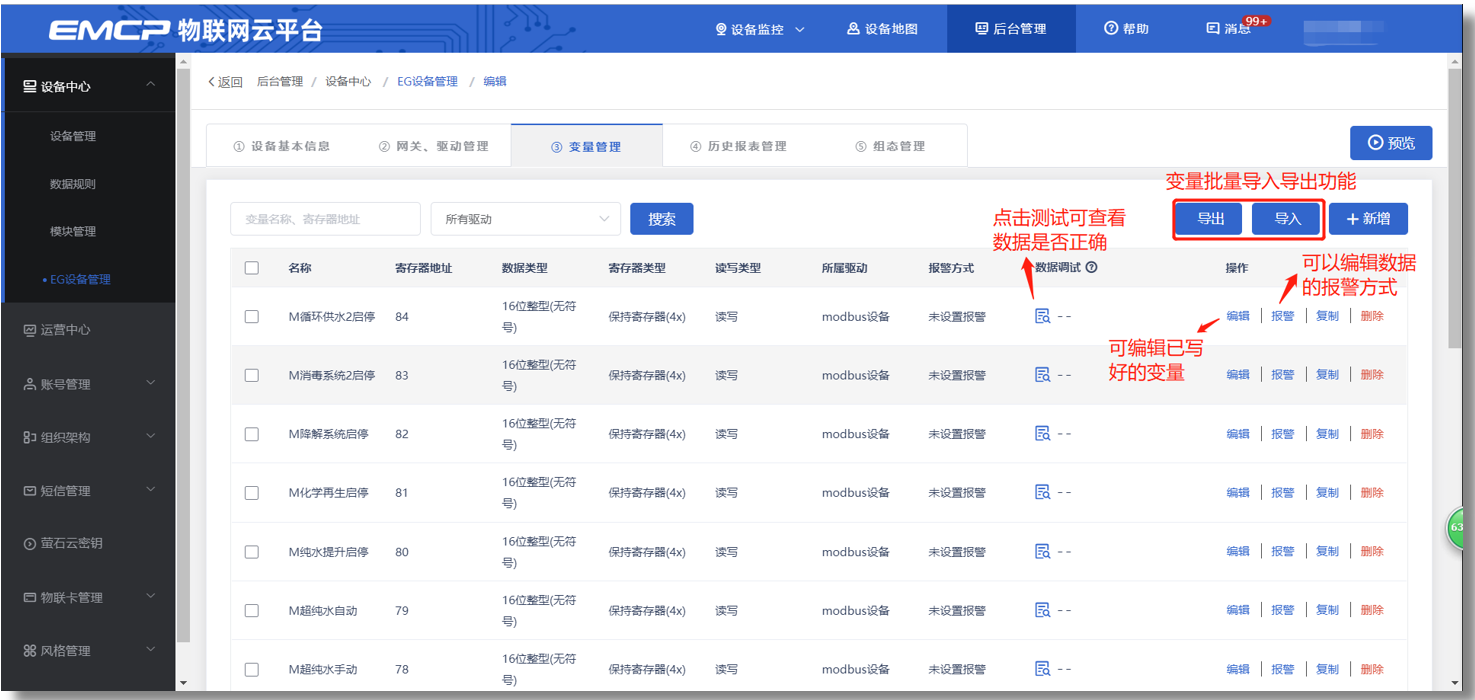The width and height of the screenshot is (1475, 700).
Task: Click the 导出 export button
Action: coord(1210,219)
